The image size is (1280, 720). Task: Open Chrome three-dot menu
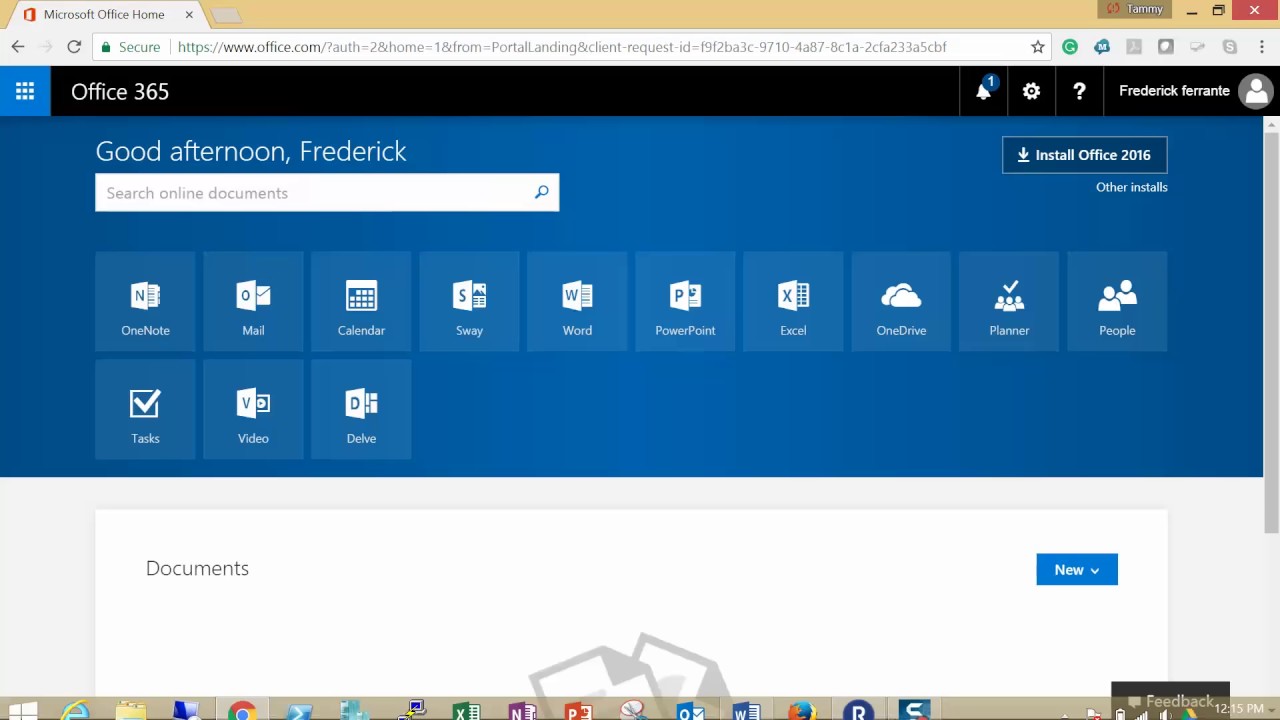pyautogui.click(x=1262, y=47)
